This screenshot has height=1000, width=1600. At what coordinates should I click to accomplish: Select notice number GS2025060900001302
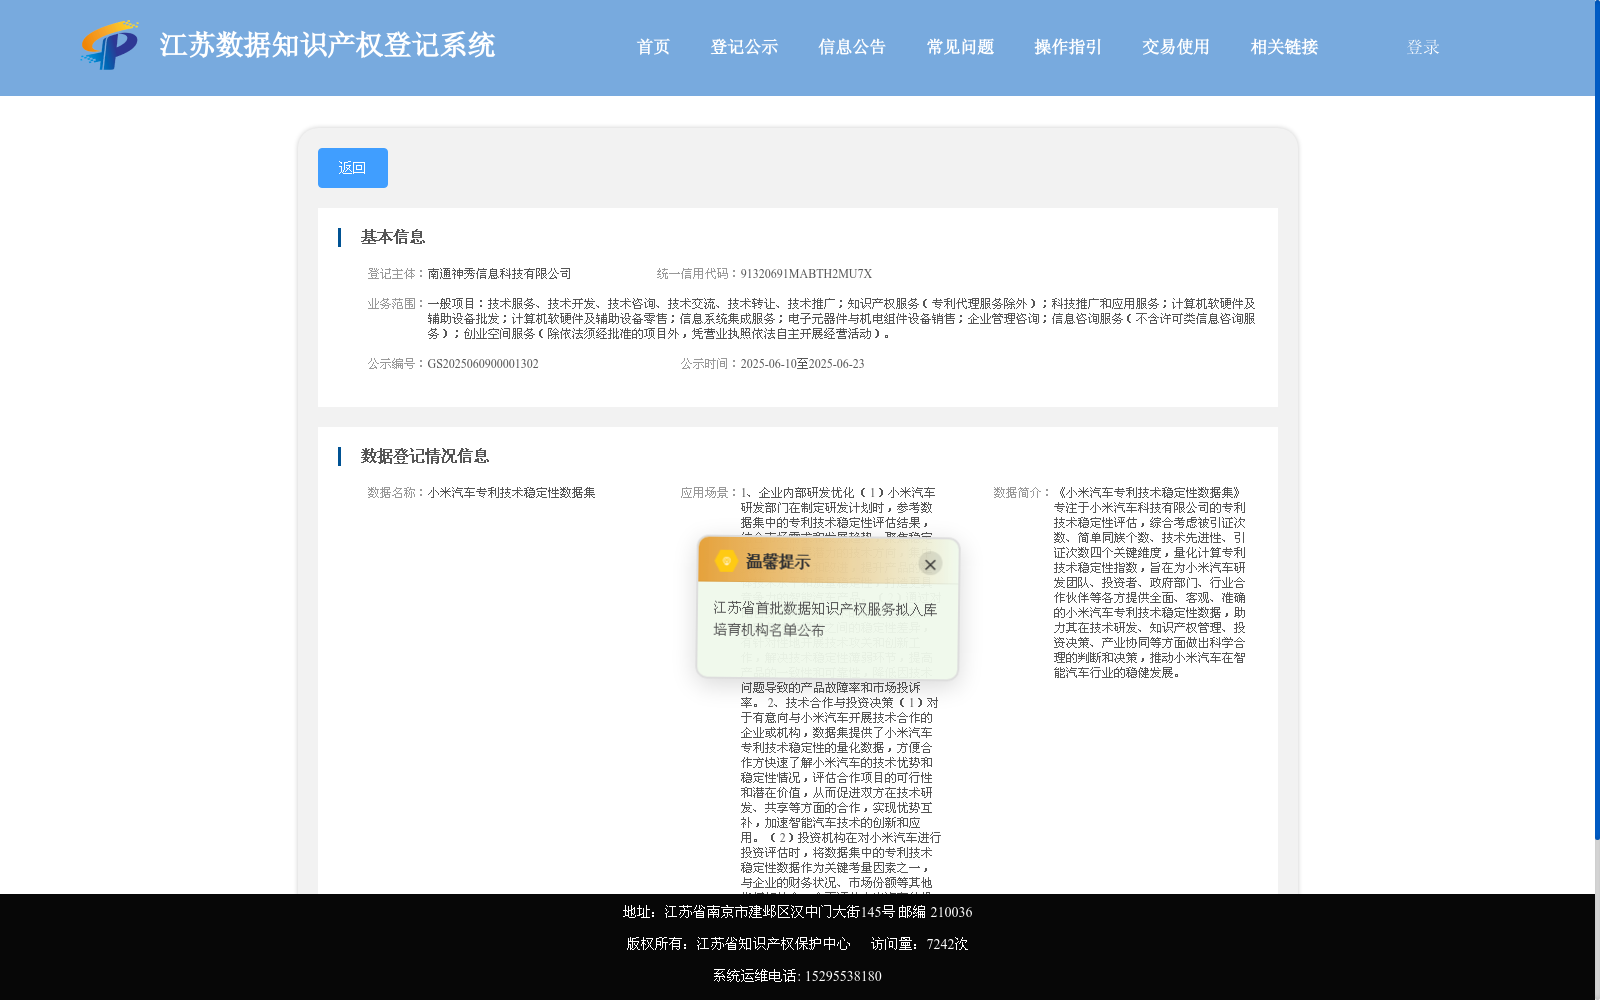tap(483, 364)
